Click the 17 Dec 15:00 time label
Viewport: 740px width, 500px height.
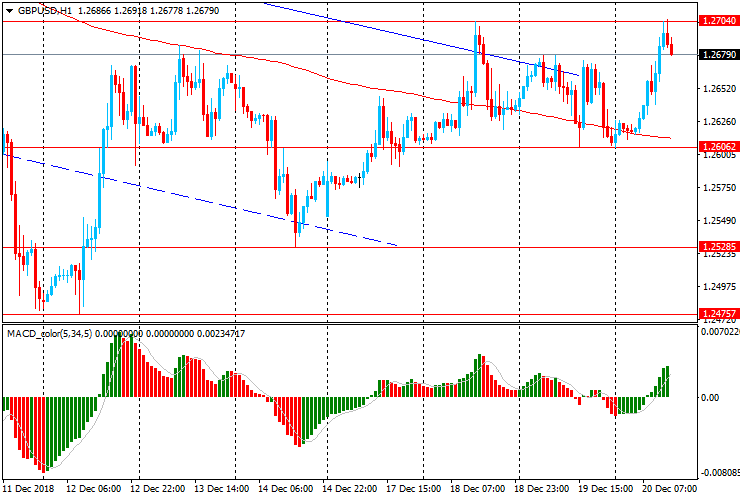(x=414, y=489)
